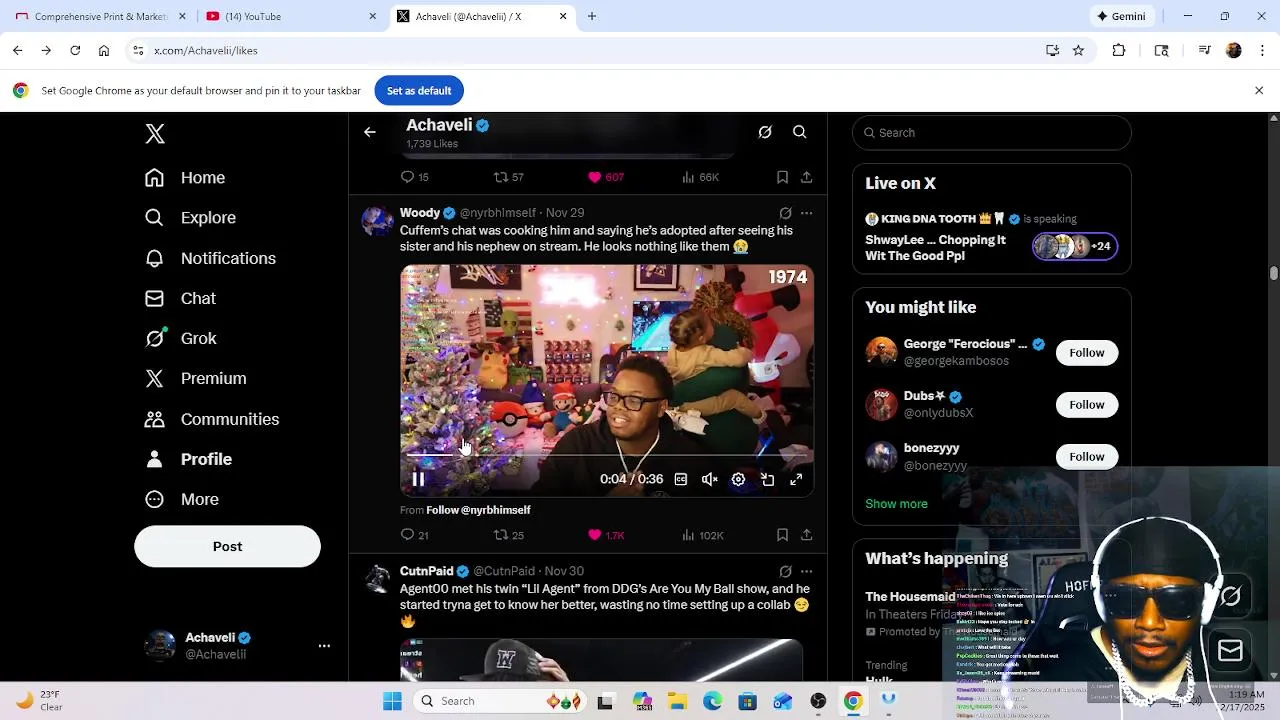
Task: Open Grok in the sidebar
Action: pyautogui.click(x=180, y=338)
